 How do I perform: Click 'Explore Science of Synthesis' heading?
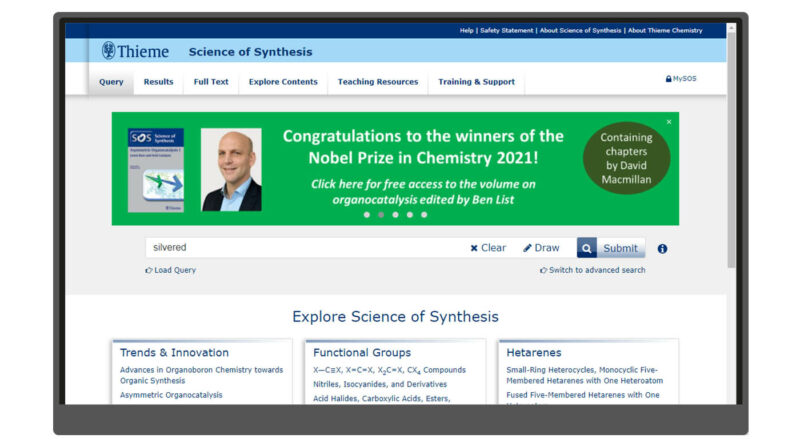click(395, 316)
